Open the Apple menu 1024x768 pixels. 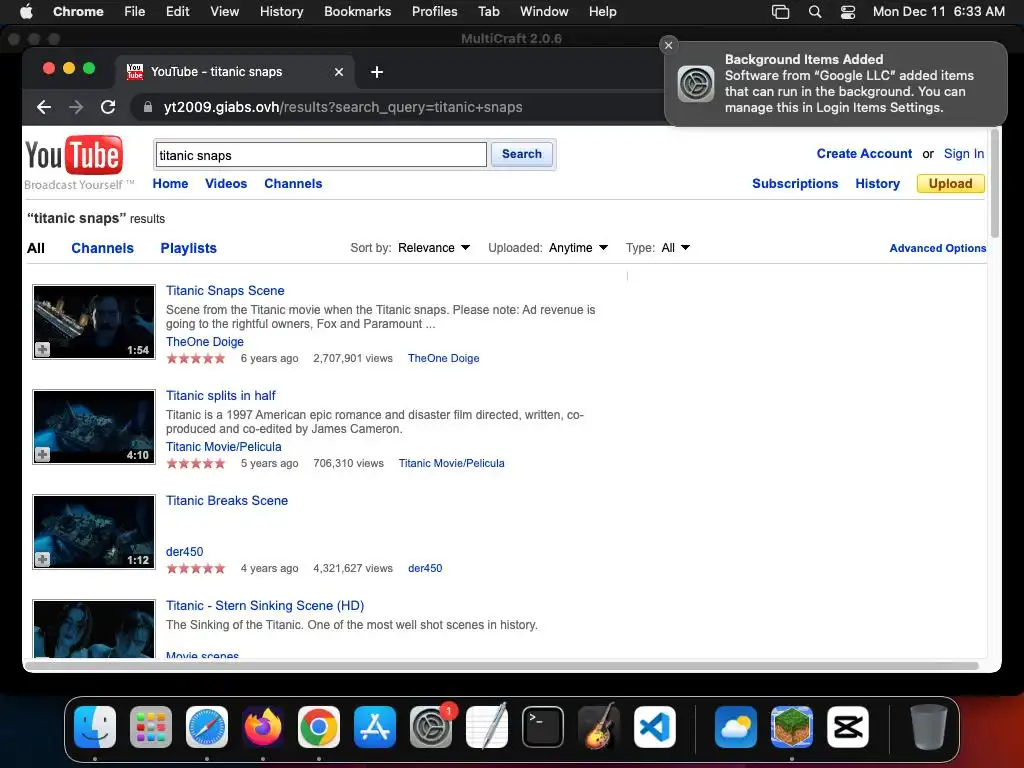pos(26,11)
